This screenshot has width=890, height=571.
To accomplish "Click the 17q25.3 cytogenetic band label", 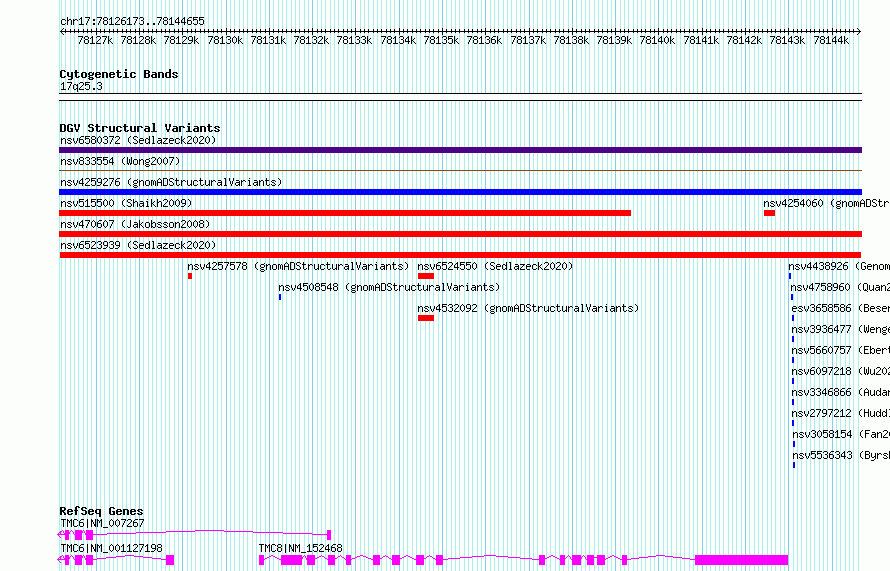I will 81,86.
